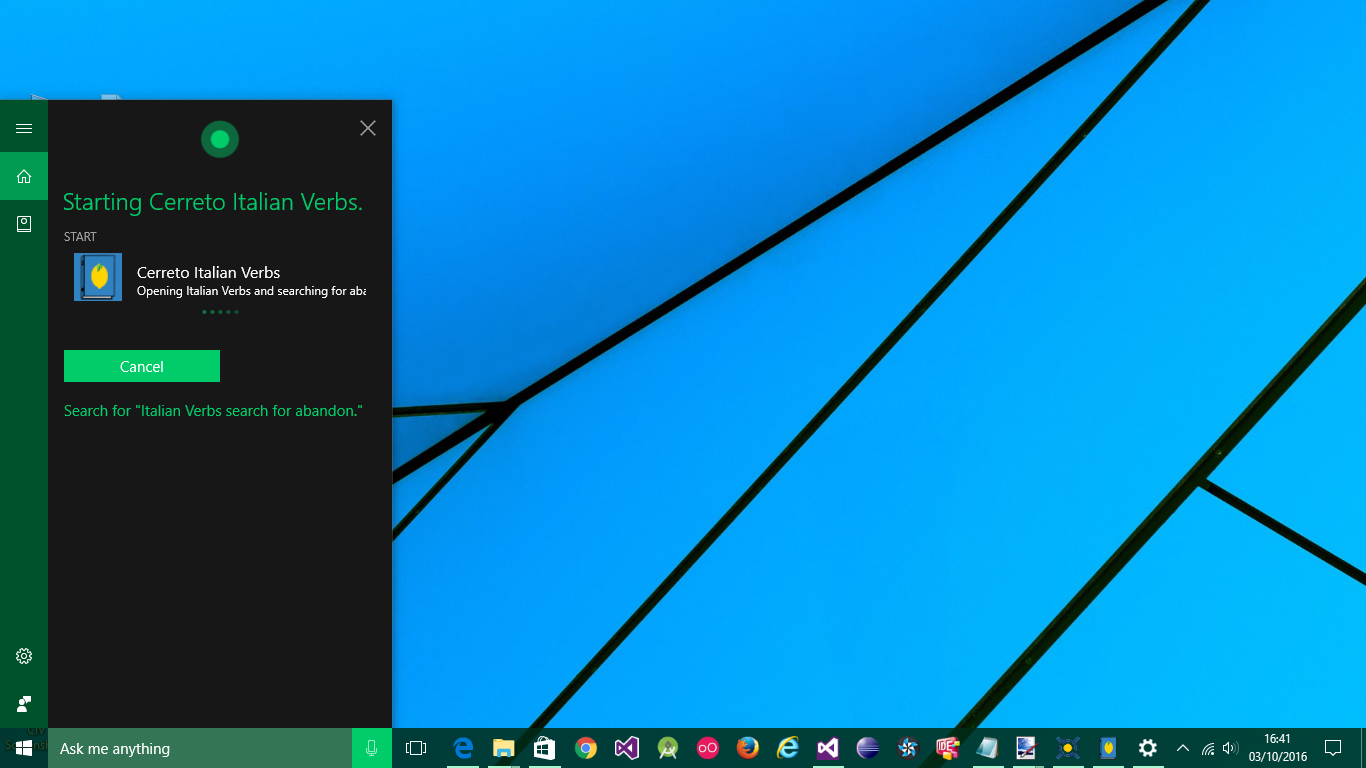The width and height of the screenshot is (1366, 768).
Task: Open the Cortana Notebook
Action: click(x=24, y=224)
